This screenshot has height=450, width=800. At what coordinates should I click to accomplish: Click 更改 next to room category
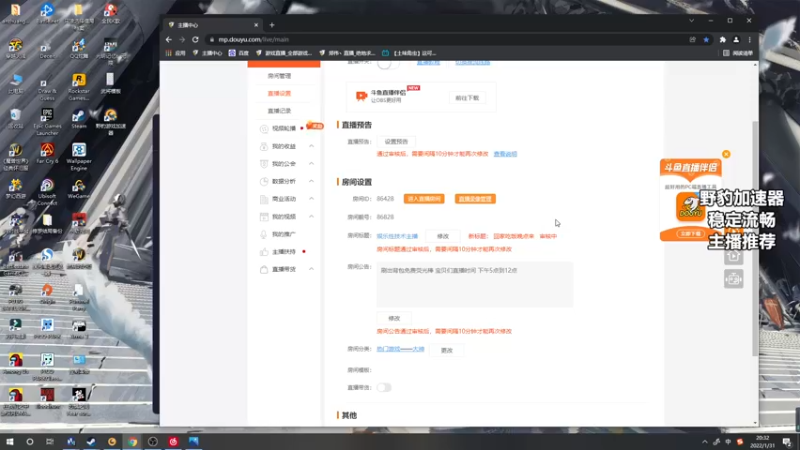click(x=446, y=351)
